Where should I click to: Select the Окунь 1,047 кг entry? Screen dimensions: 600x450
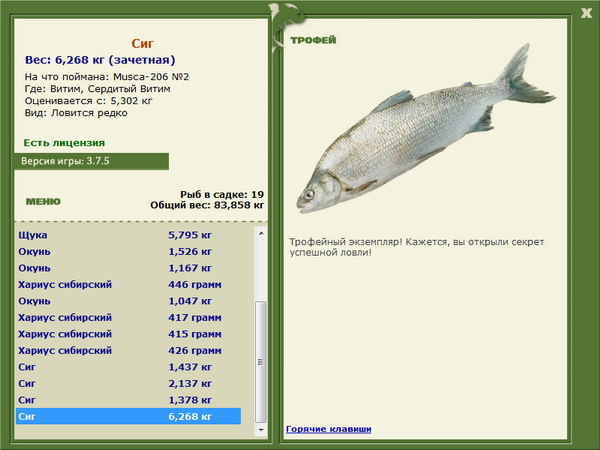click(129, 301)
